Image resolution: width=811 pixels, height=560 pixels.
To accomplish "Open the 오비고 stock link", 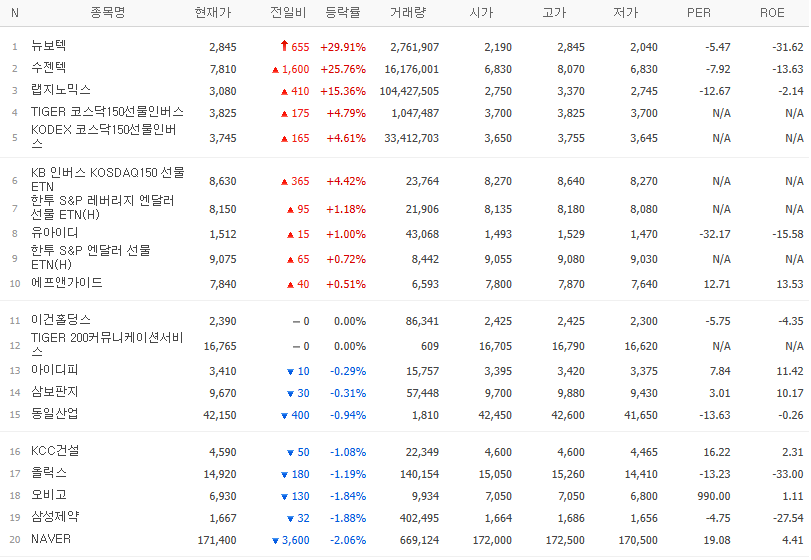I will 49,495.
